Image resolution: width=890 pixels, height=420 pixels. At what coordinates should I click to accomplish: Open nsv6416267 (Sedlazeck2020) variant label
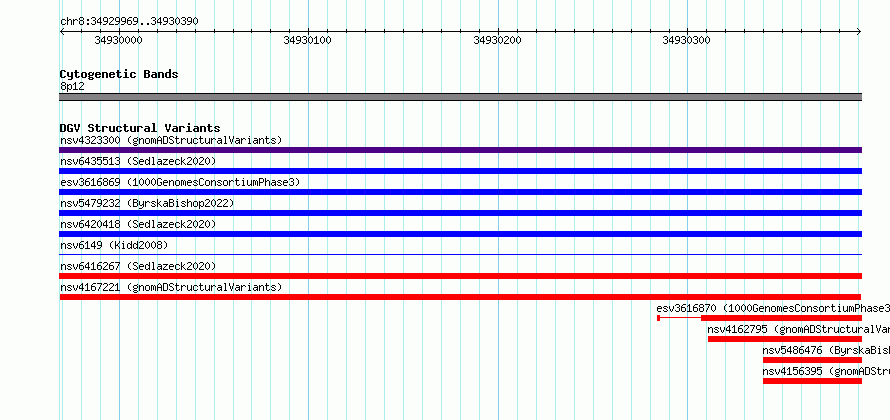(x=138, y=266)
